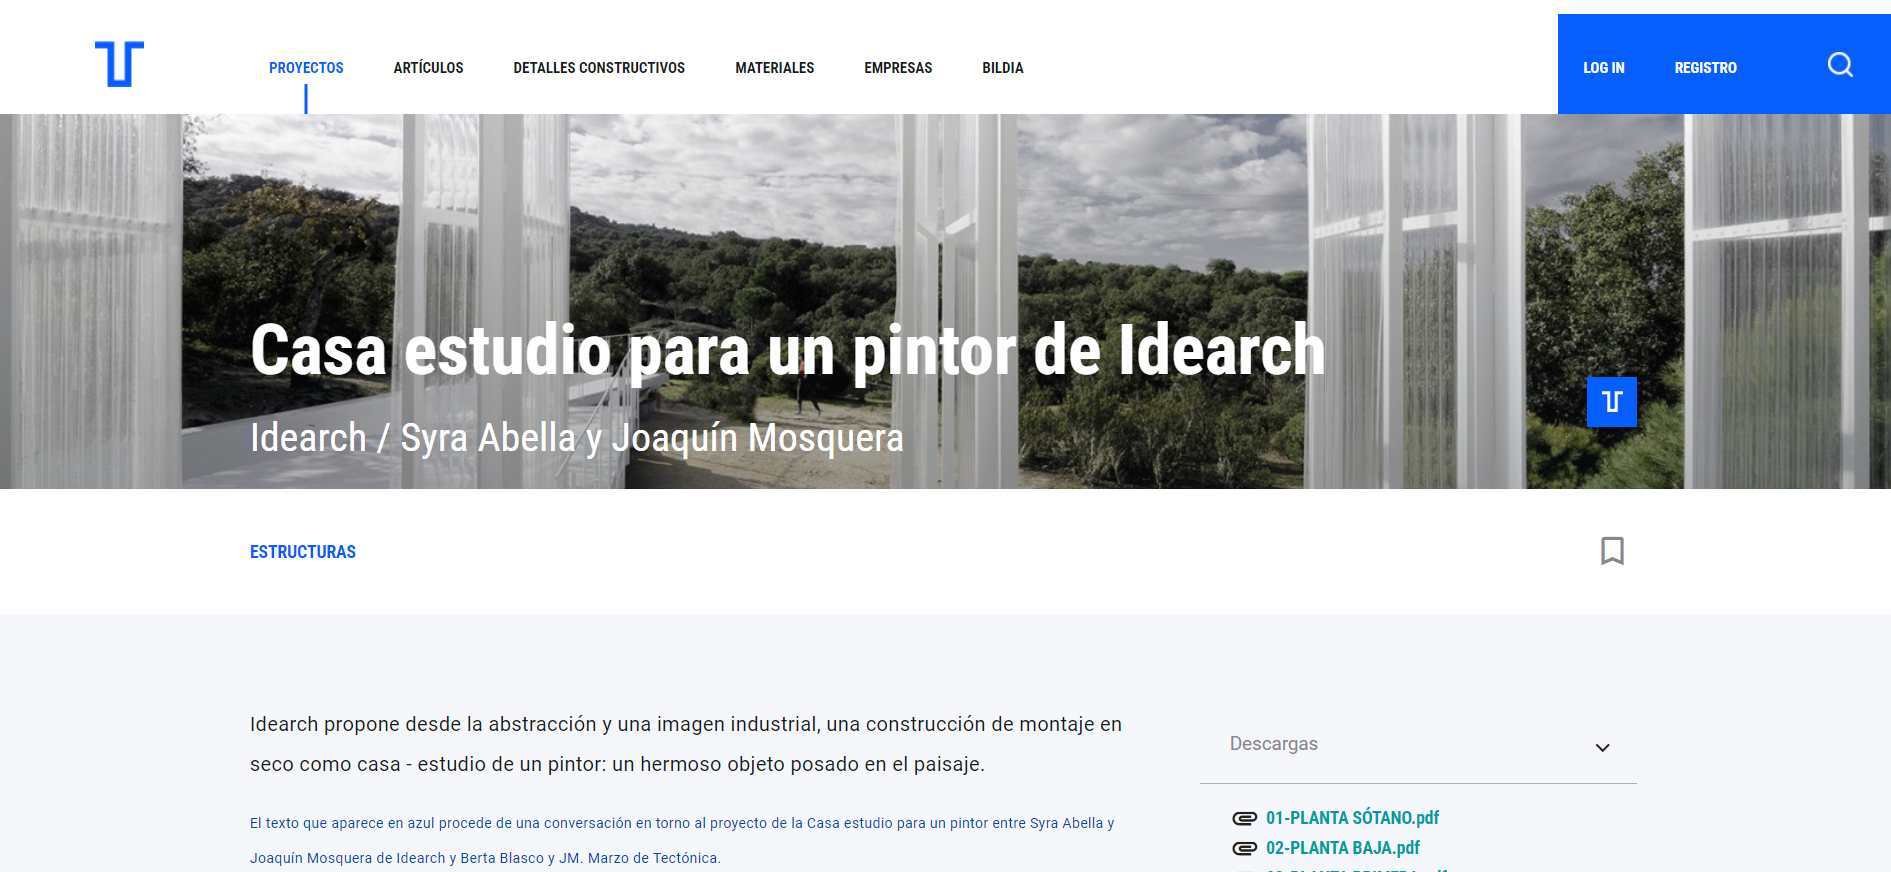Click the blue Tectónica badge on hero image
Screen dimensions: 1891x872
coord(1612,402)
